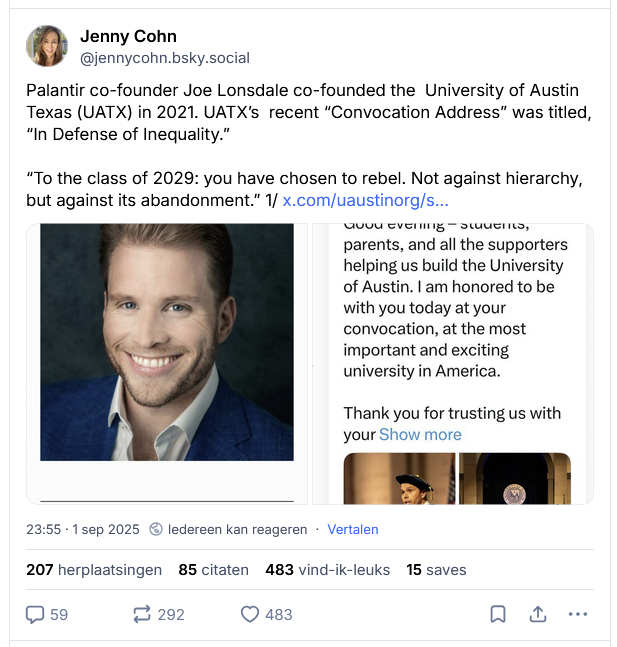Click the 15 saves count
Screen dimensions: 617x647
click(436, 570)
